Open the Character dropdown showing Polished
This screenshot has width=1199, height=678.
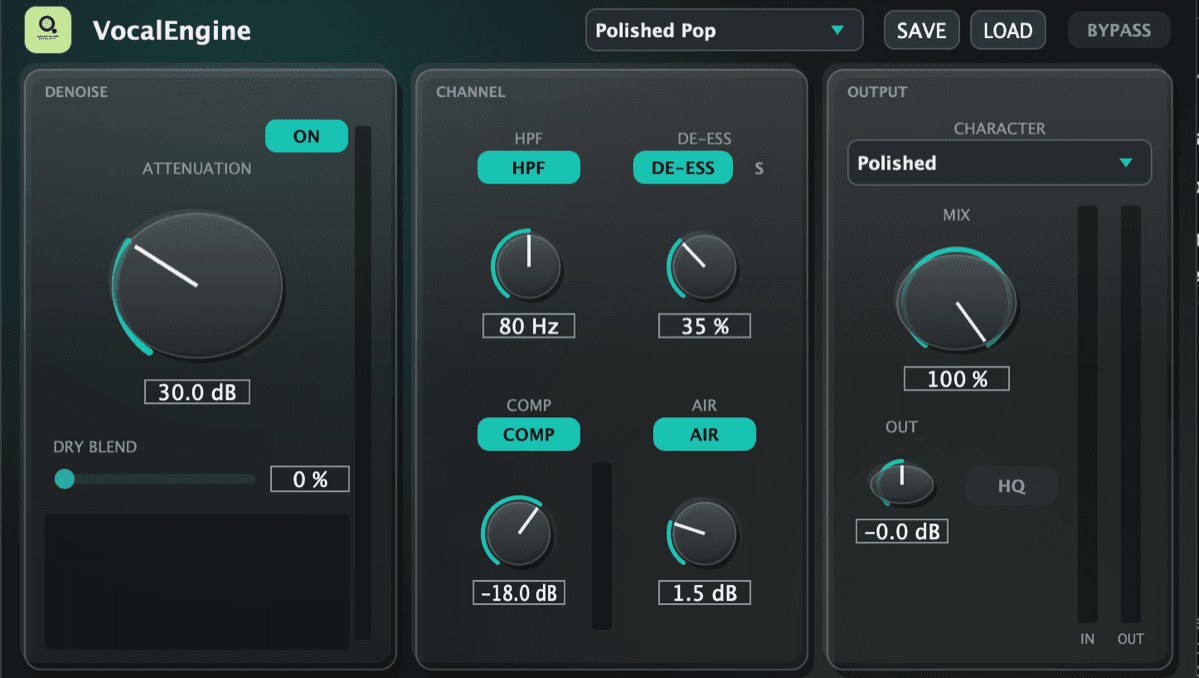pyautogui.click(x=999, y=163)
